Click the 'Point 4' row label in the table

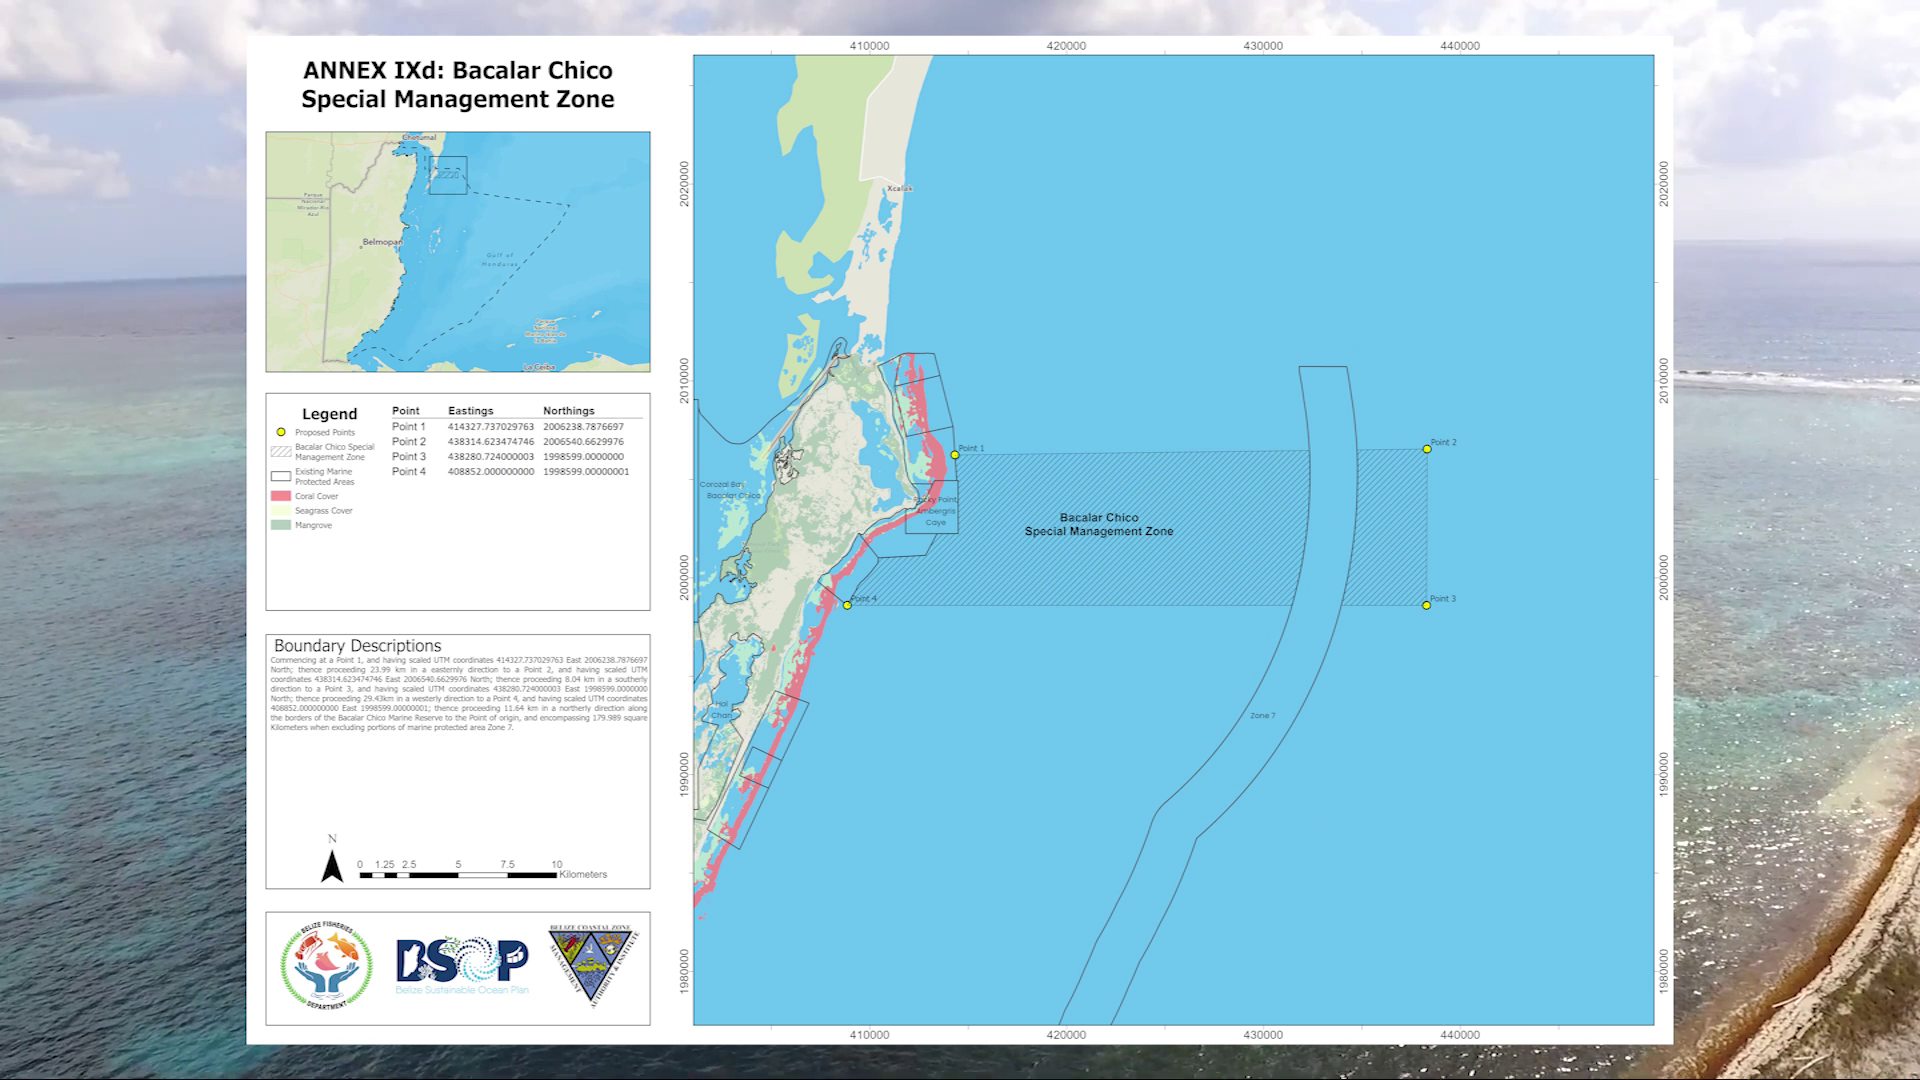pos(409,472)
